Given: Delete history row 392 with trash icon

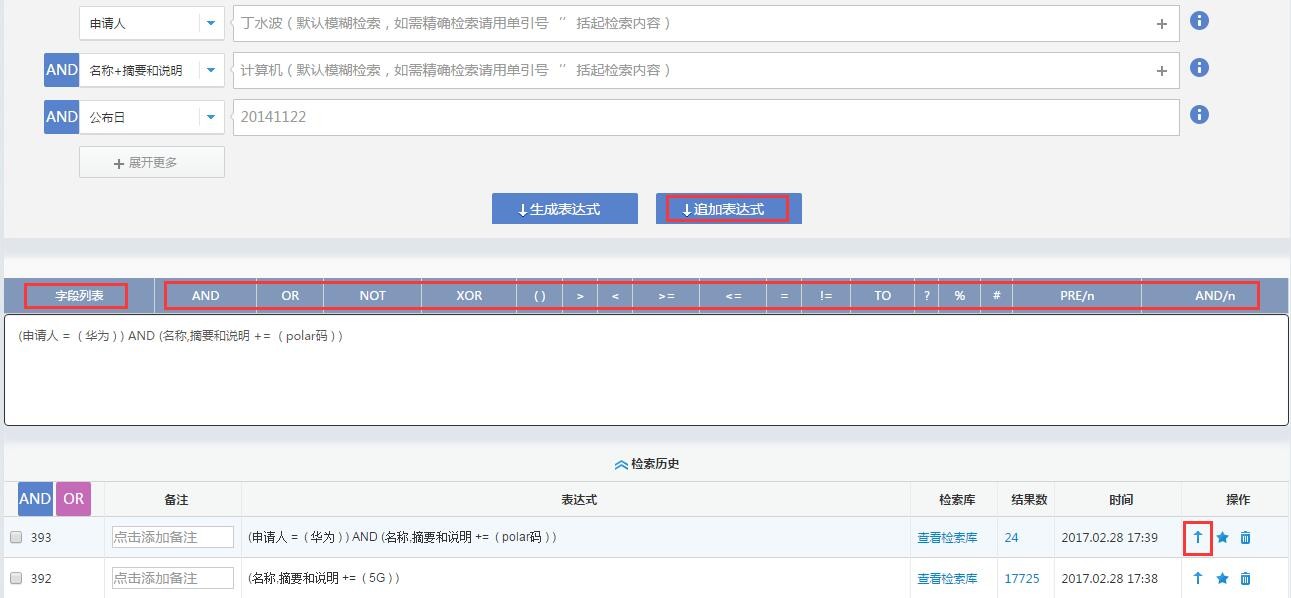Looking at the screenshot, I should [1245, 578].
